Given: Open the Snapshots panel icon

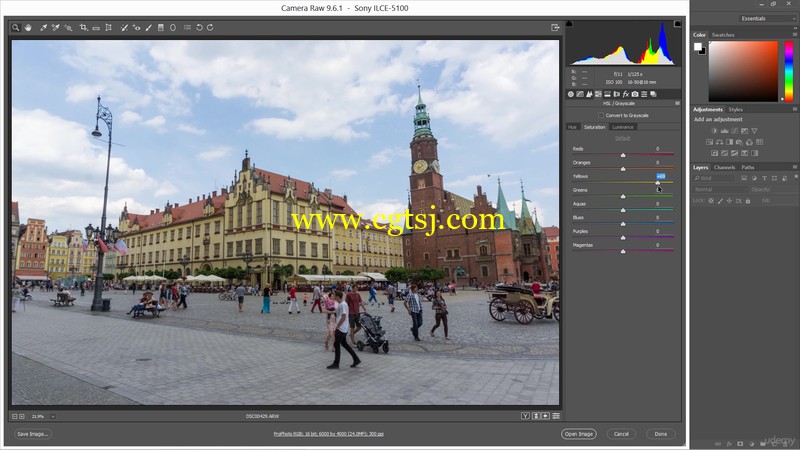Looking at the screenshot, I should click(653, 94).
